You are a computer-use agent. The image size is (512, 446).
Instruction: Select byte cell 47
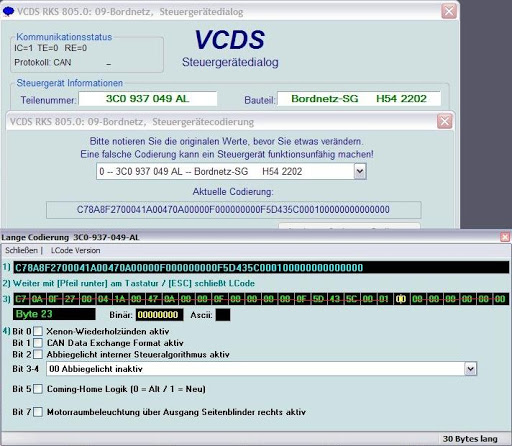pos(153,299)
